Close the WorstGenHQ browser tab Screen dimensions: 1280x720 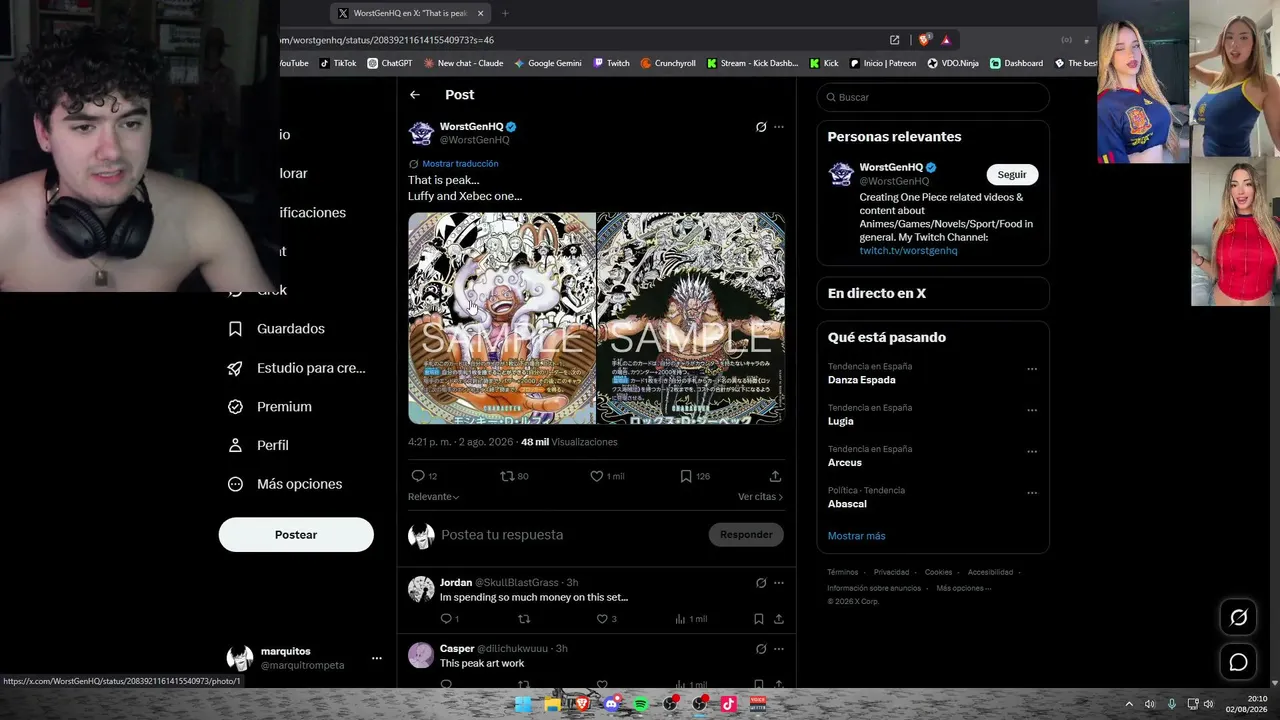coord(480,13)
